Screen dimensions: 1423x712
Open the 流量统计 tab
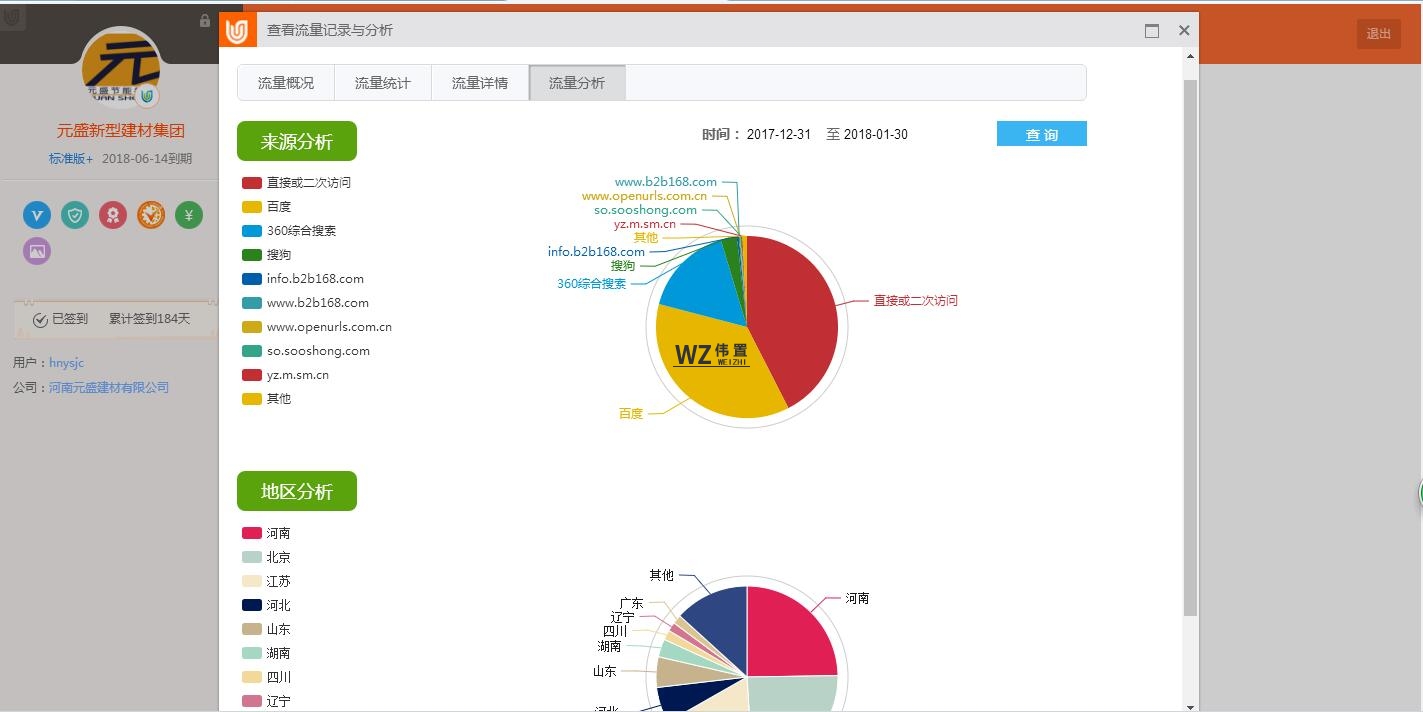tap(382, 83)
